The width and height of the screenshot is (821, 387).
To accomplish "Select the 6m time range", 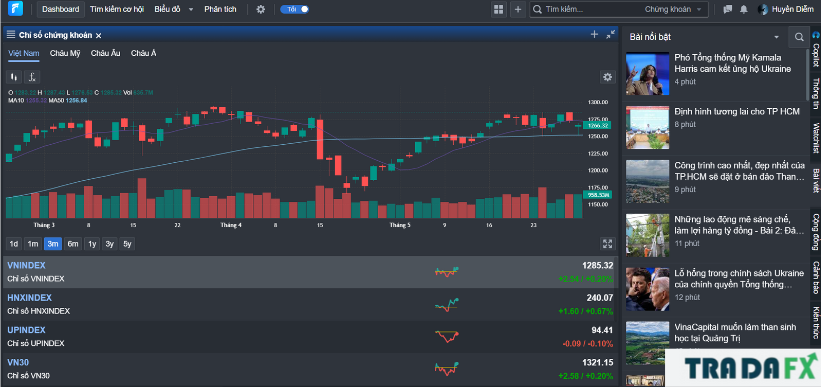I will (x=73, y=244).
